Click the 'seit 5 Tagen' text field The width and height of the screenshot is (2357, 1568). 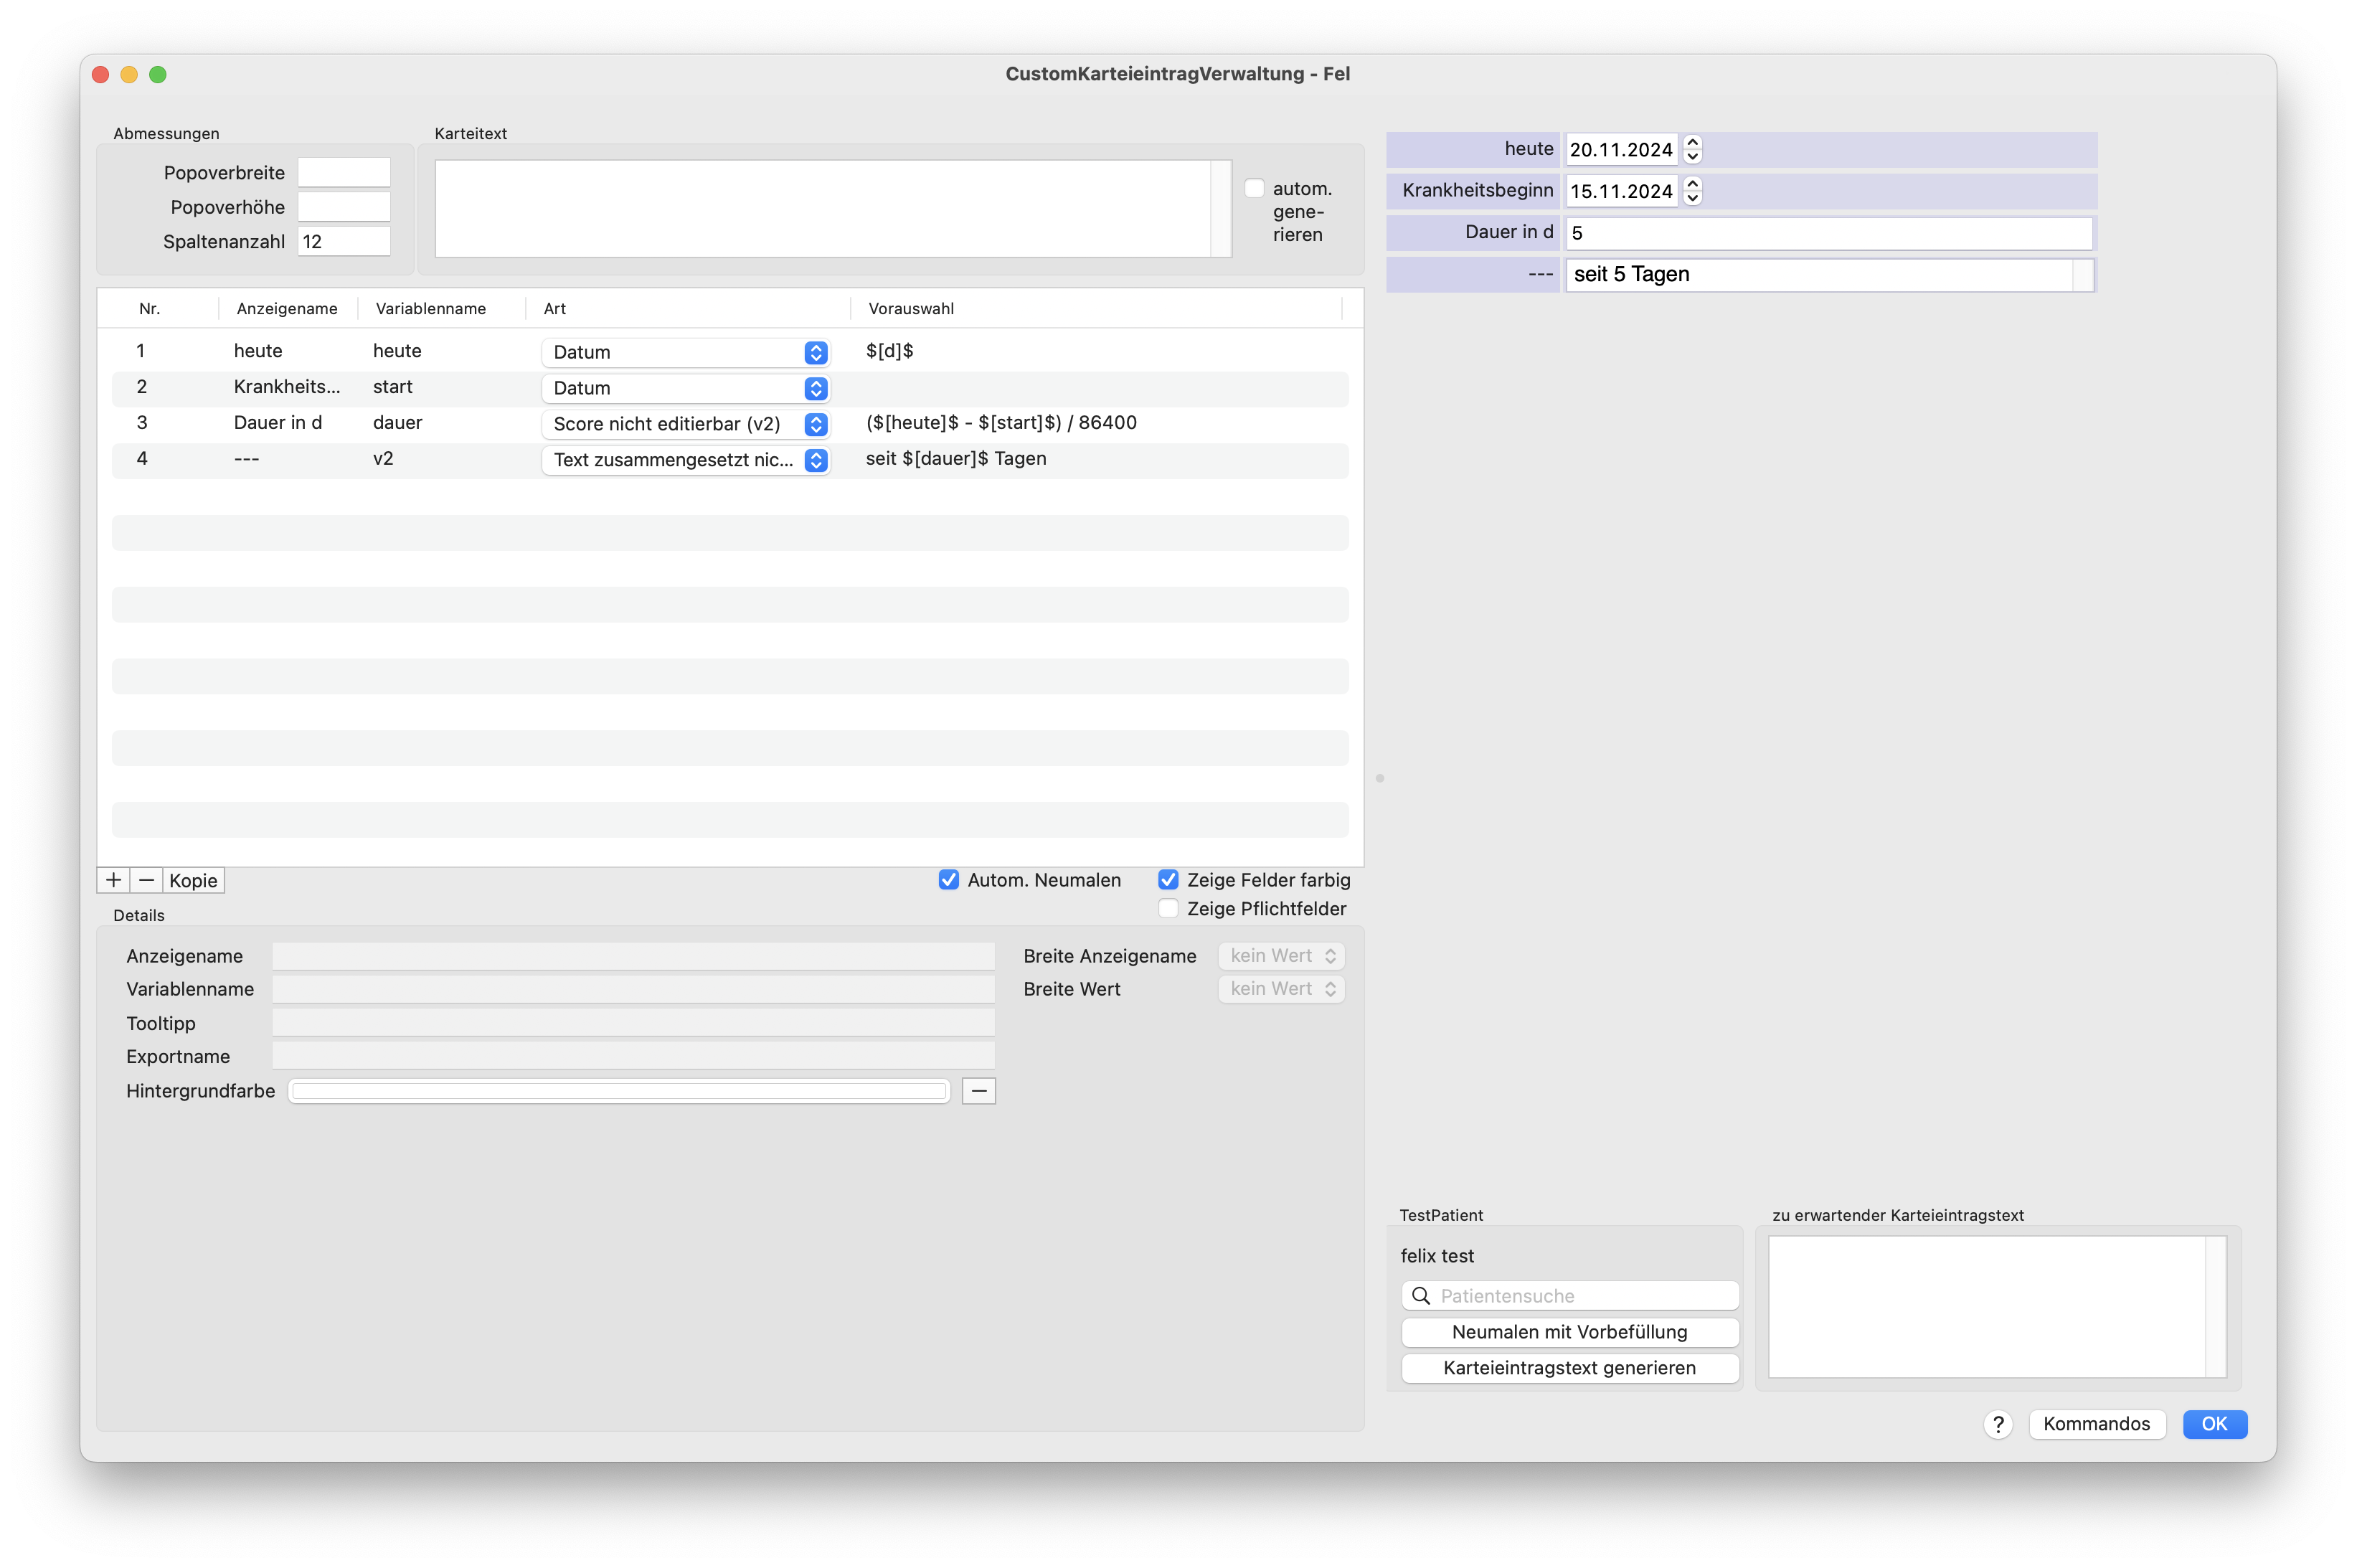pyautogui.click(x=1819, y=275)
